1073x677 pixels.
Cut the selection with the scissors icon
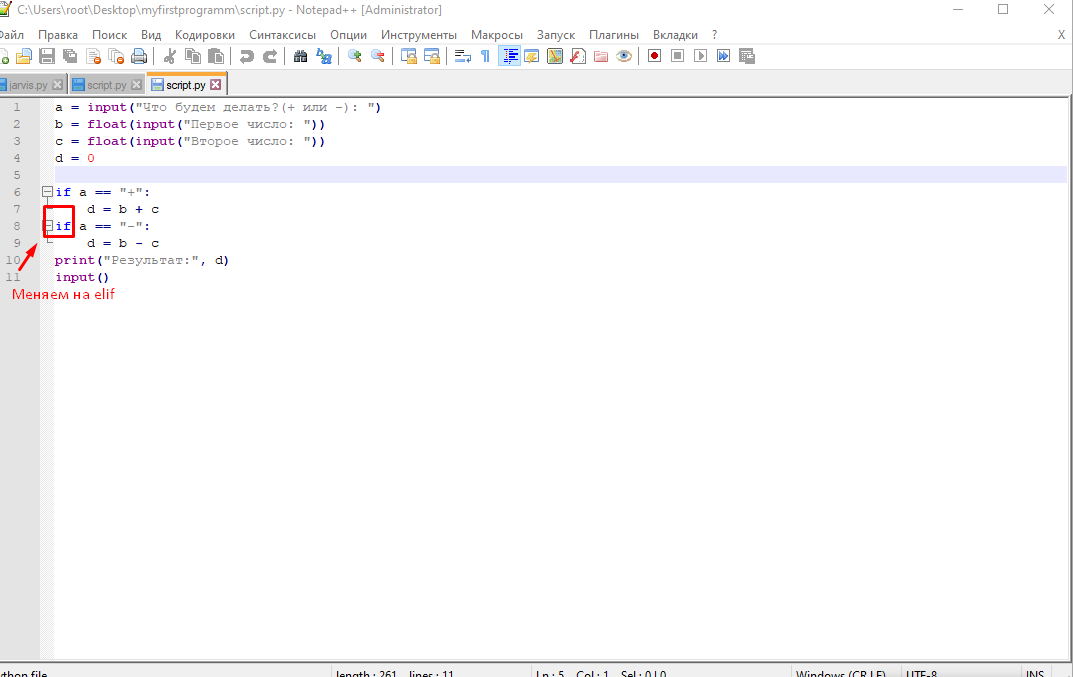(170, 56)
